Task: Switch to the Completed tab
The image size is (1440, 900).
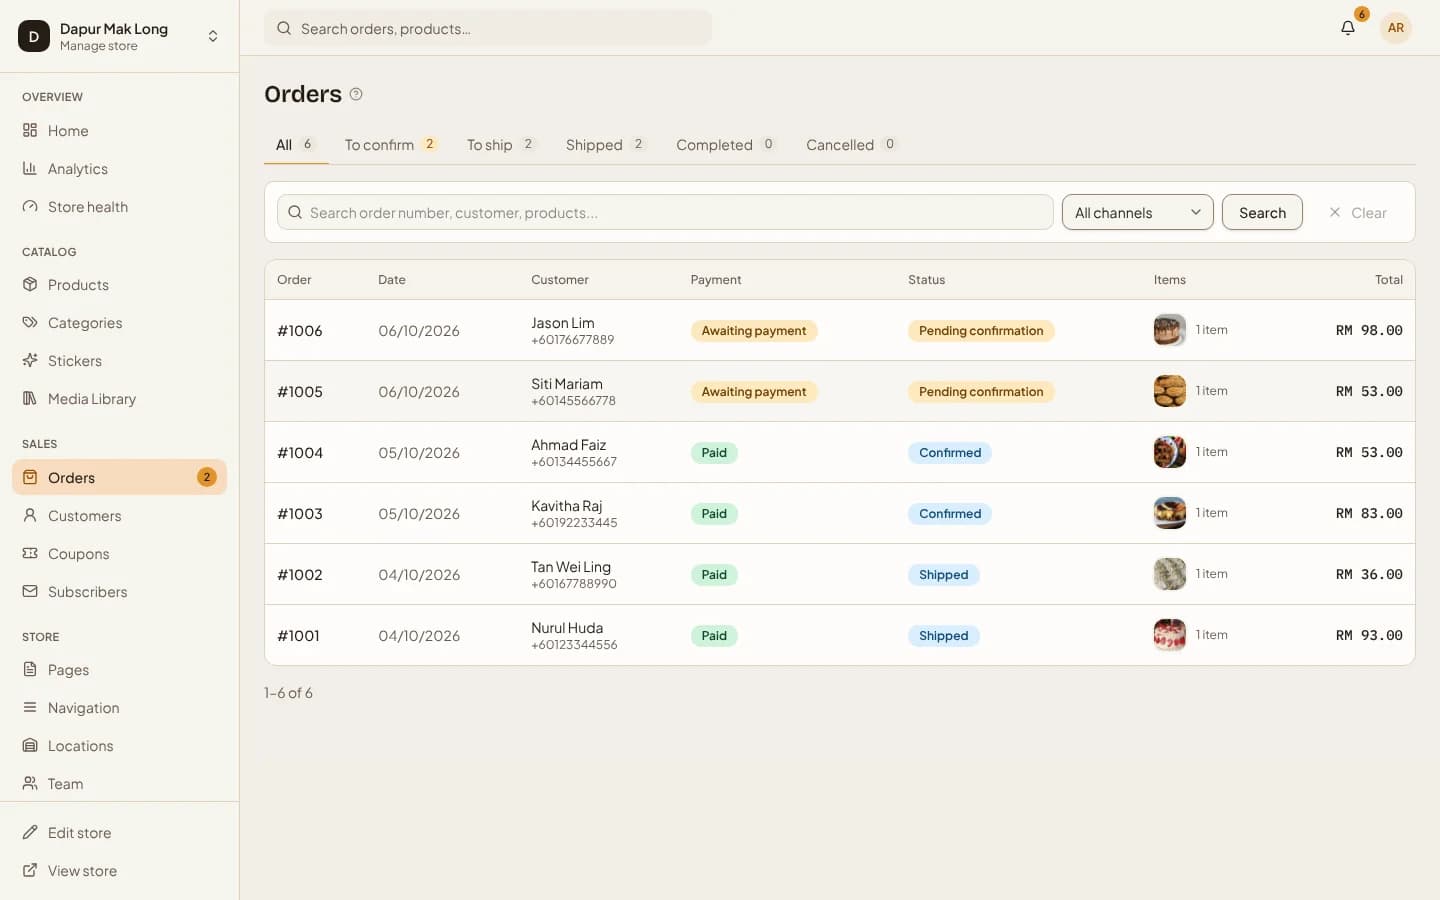Action: (726, 145)
